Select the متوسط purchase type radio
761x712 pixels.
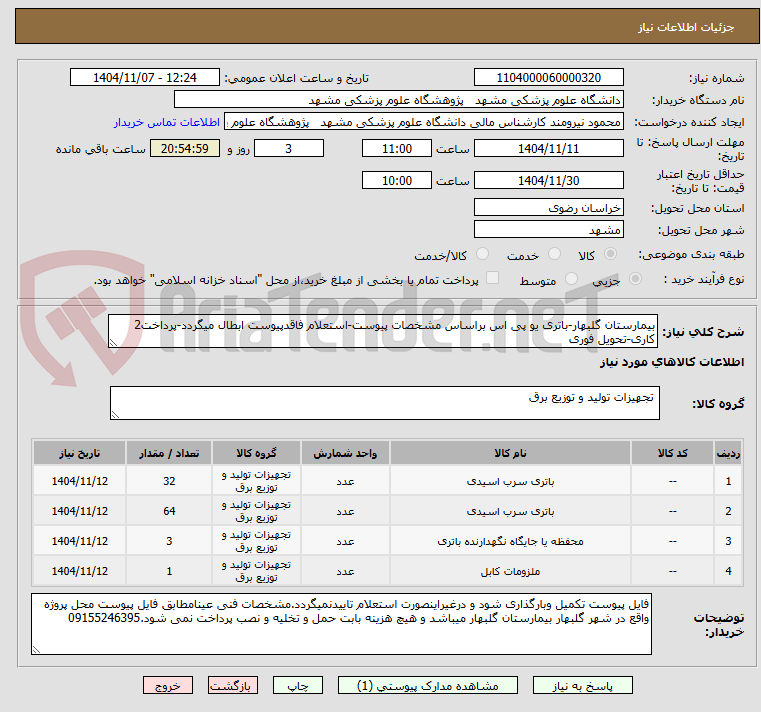[571, 279]
